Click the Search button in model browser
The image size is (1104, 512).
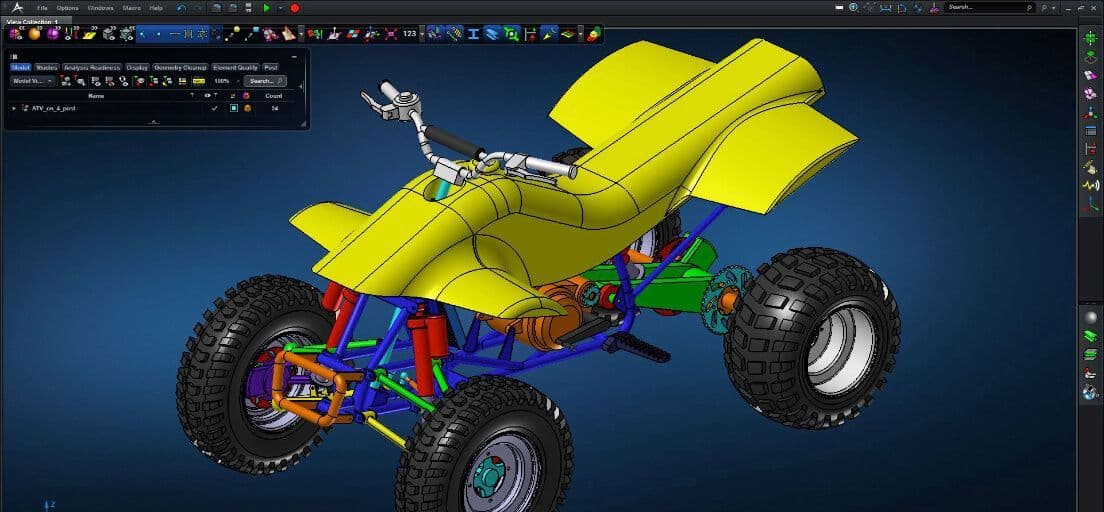tap(265, 81)
